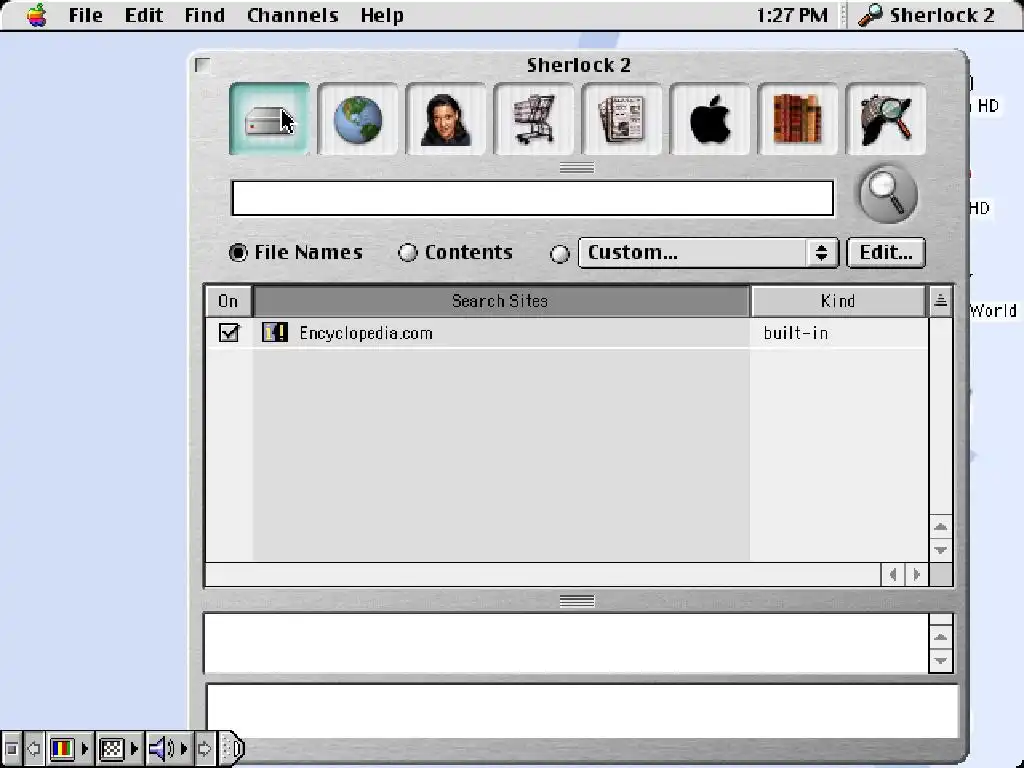Open the Sherlock hat My Channel
Viewport: 1024px width, 768px height.
point(886,119)
